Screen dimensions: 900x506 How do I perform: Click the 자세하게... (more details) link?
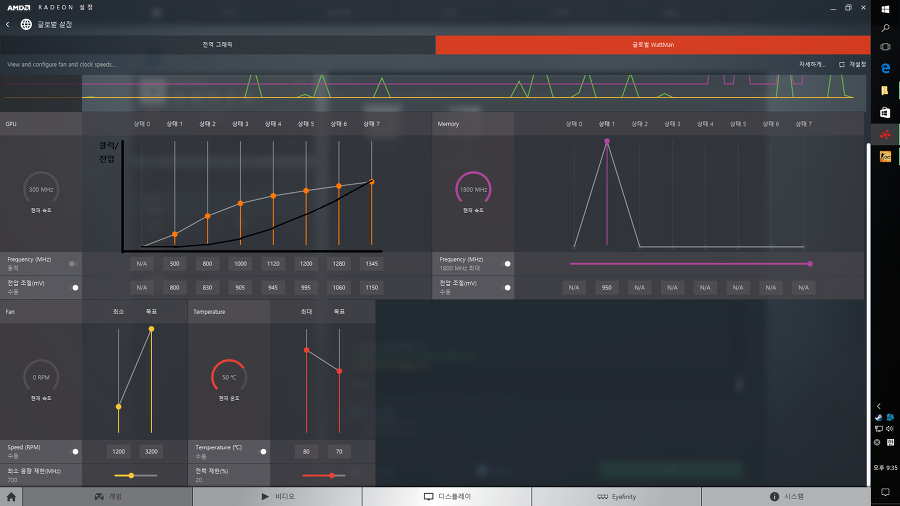(812, 64)
